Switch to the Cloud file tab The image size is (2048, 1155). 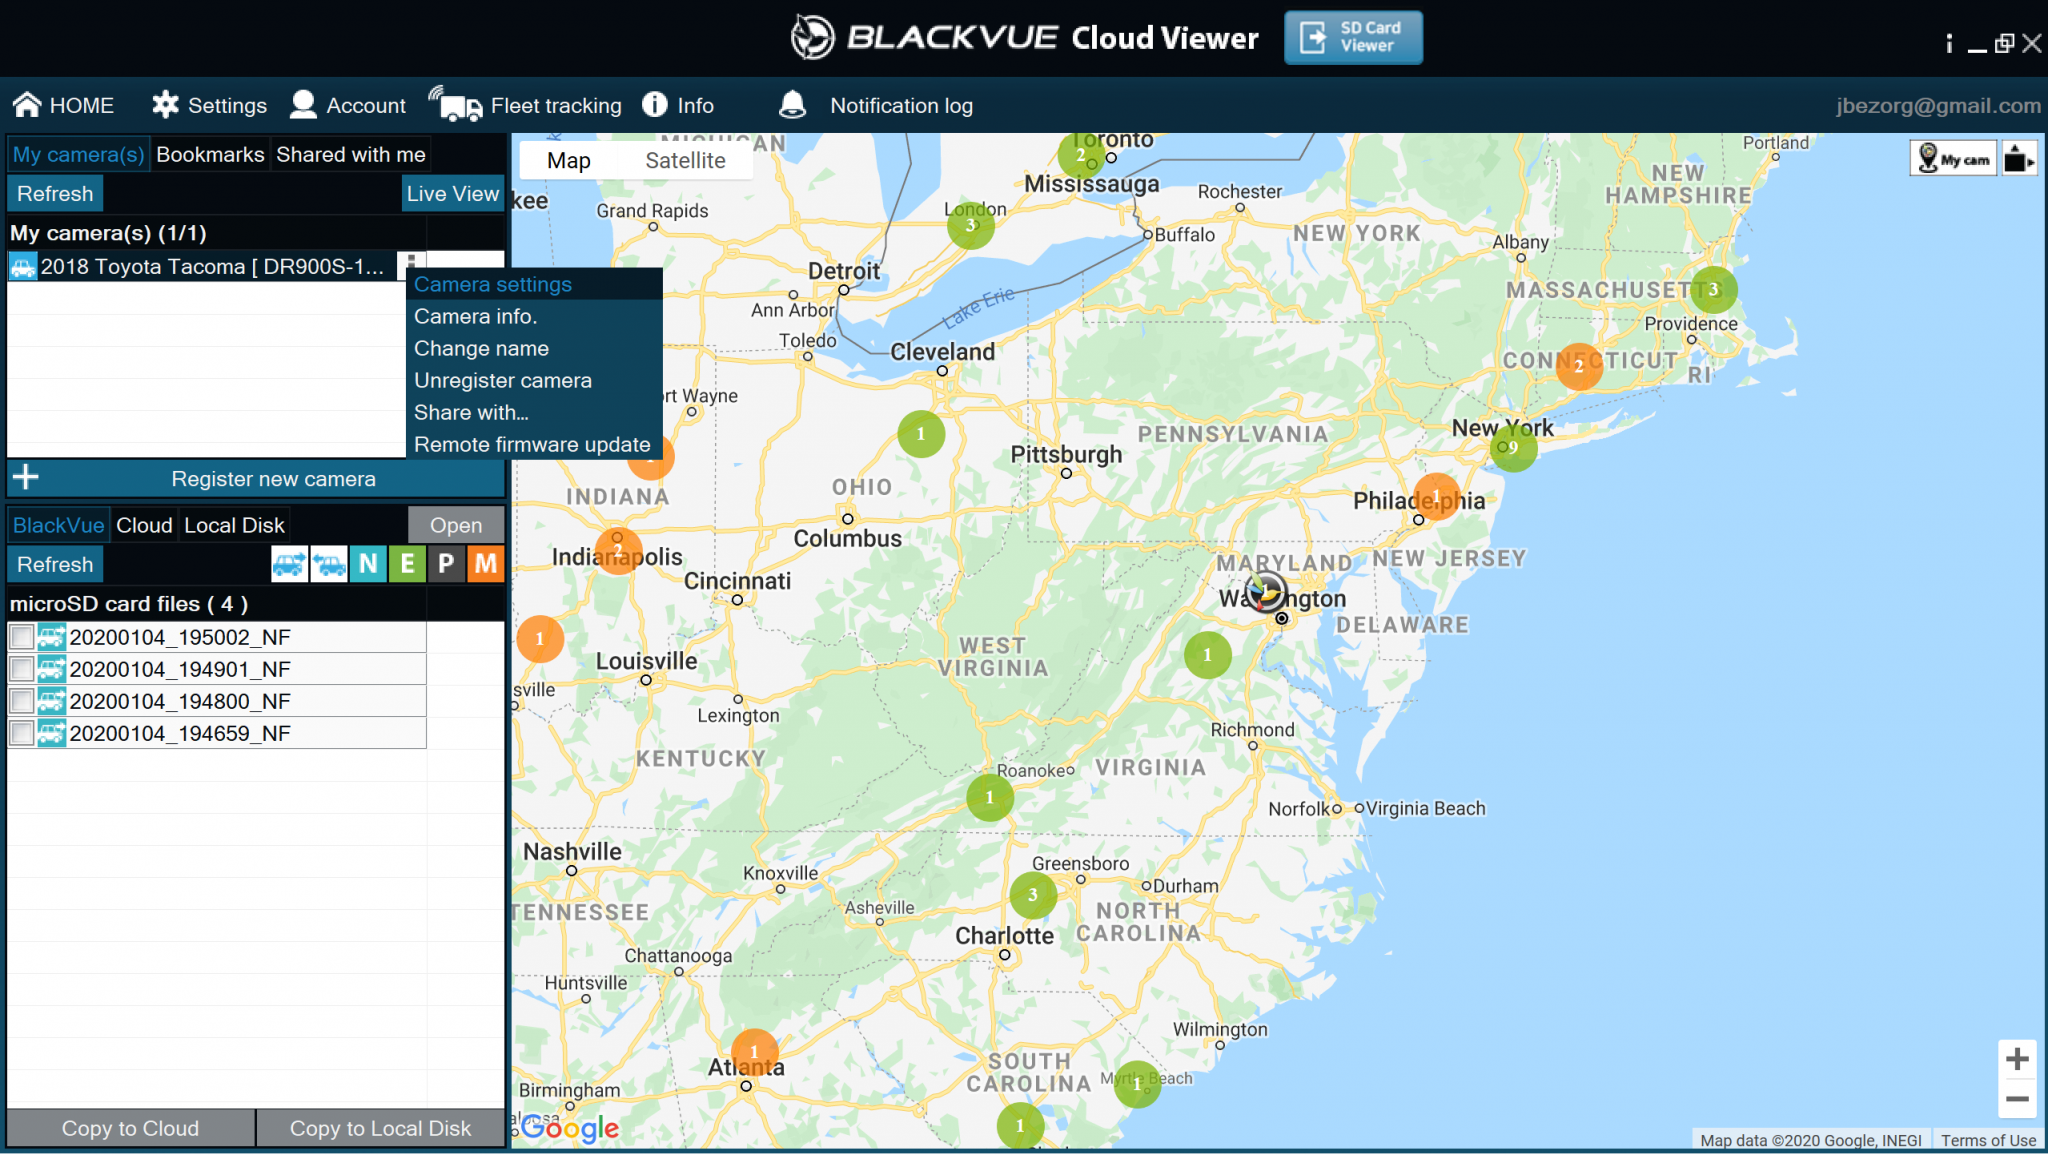144,525
